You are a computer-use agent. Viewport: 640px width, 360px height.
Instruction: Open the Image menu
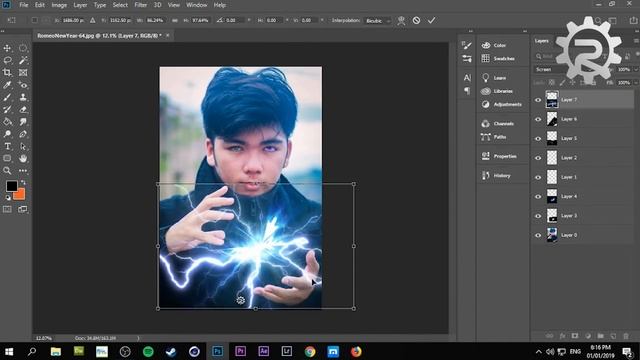59,5
